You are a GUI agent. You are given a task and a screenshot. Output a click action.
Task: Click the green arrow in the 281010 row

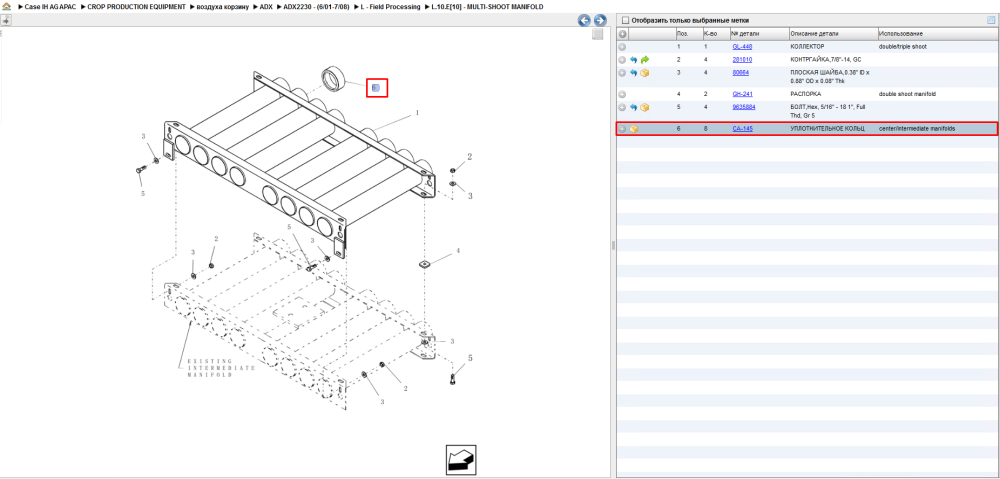(644, 59)
